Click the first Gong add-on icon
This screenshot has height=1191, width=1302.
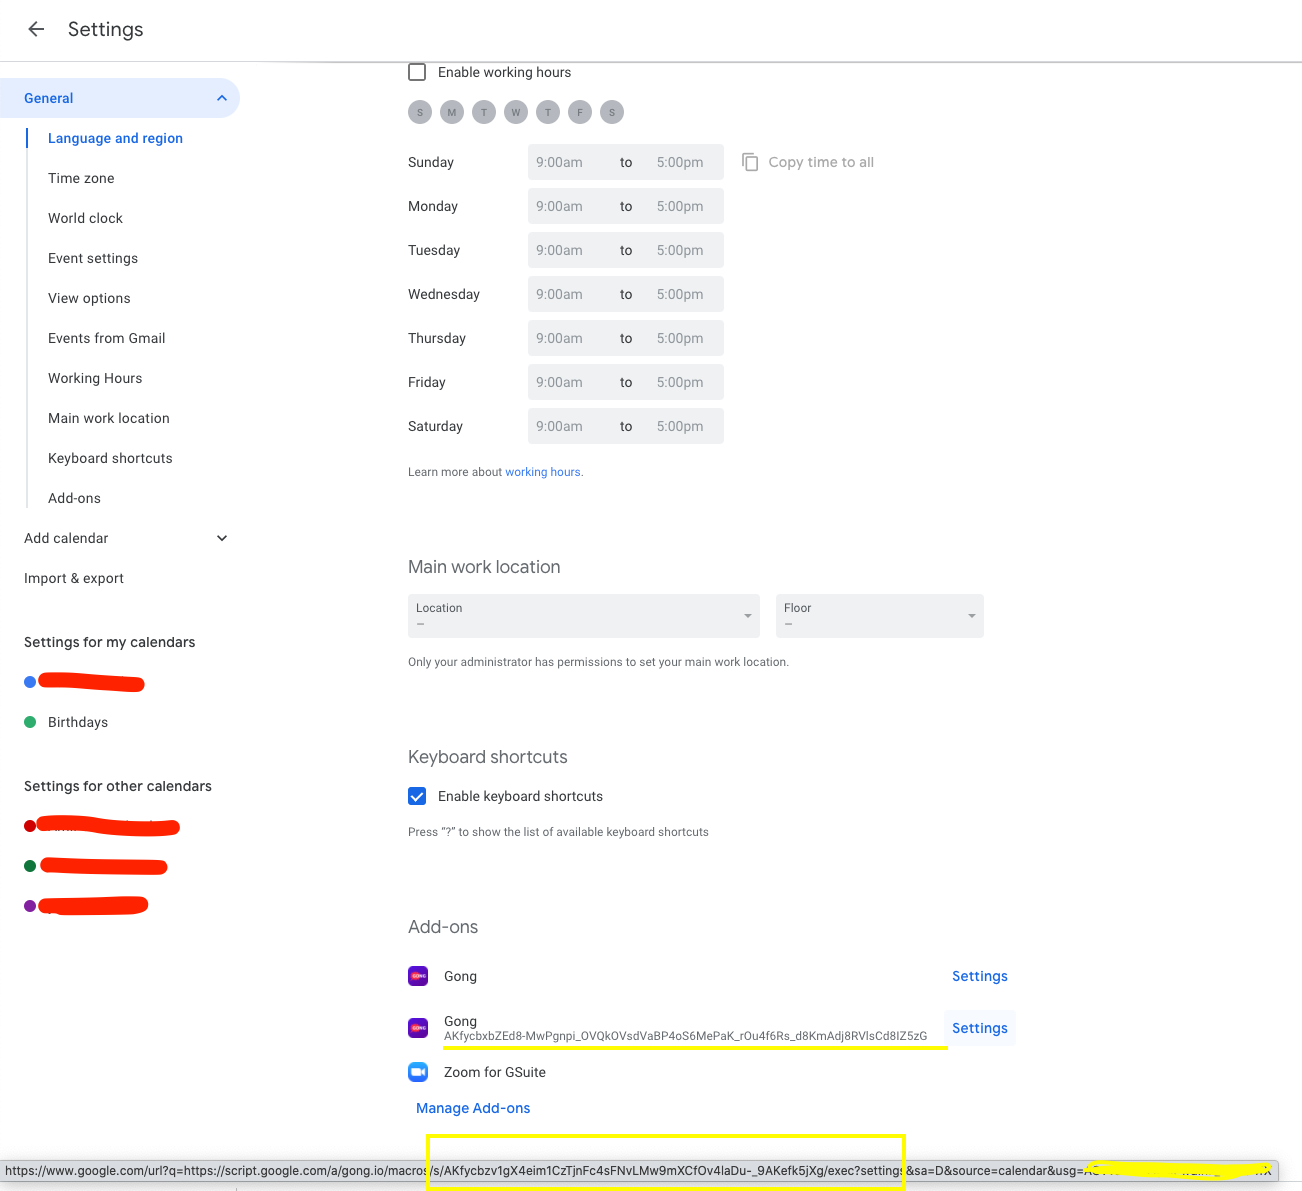tap(418, 976)
